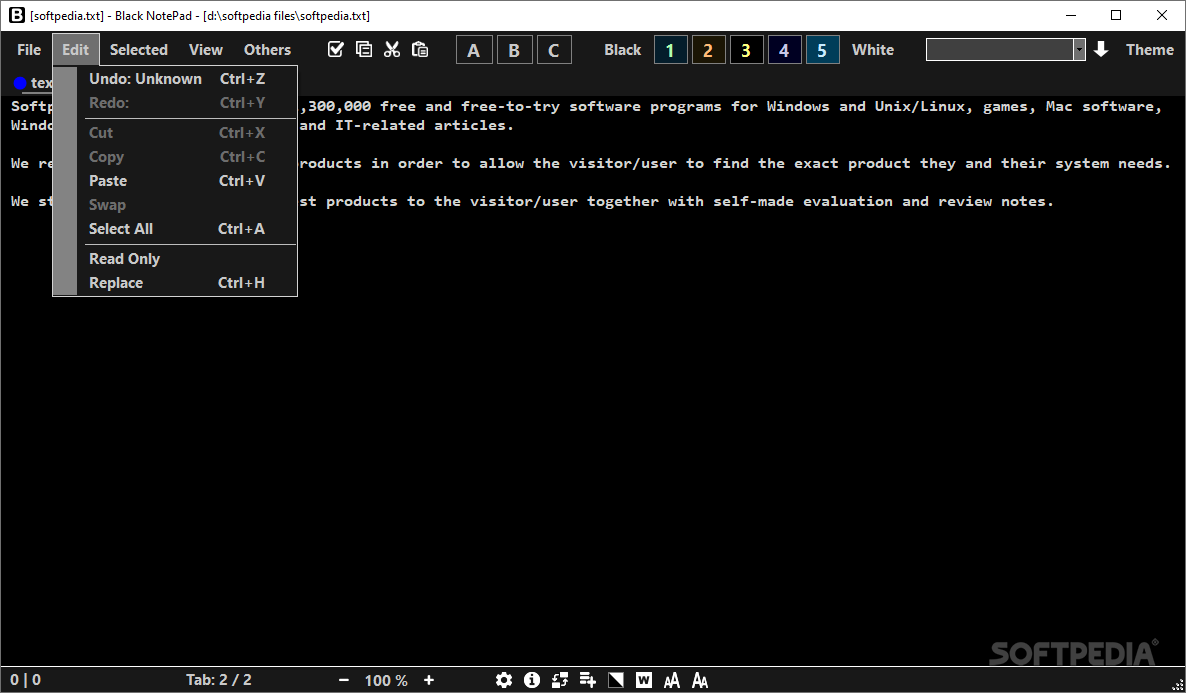
Task: Open the Selected menu
Action: [x=138, y=50]
